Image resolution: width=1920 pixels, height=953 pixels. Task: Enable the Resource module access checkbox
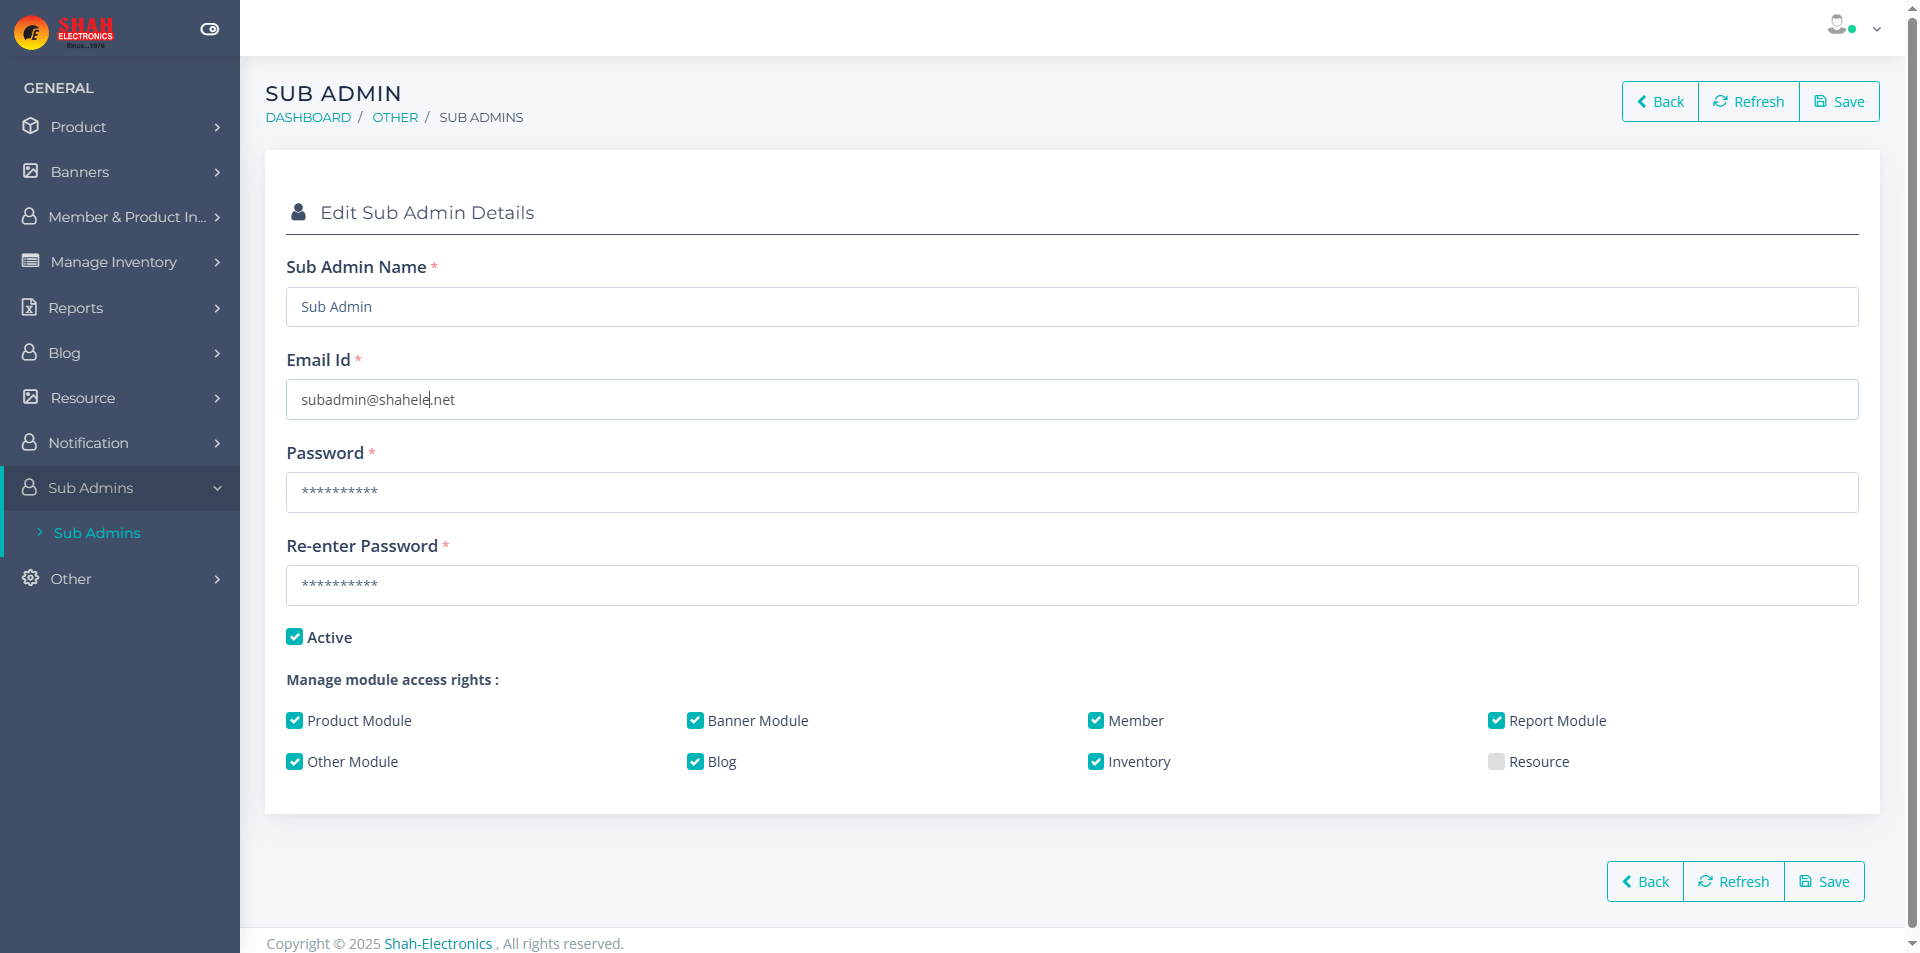tap(1496, 762)
